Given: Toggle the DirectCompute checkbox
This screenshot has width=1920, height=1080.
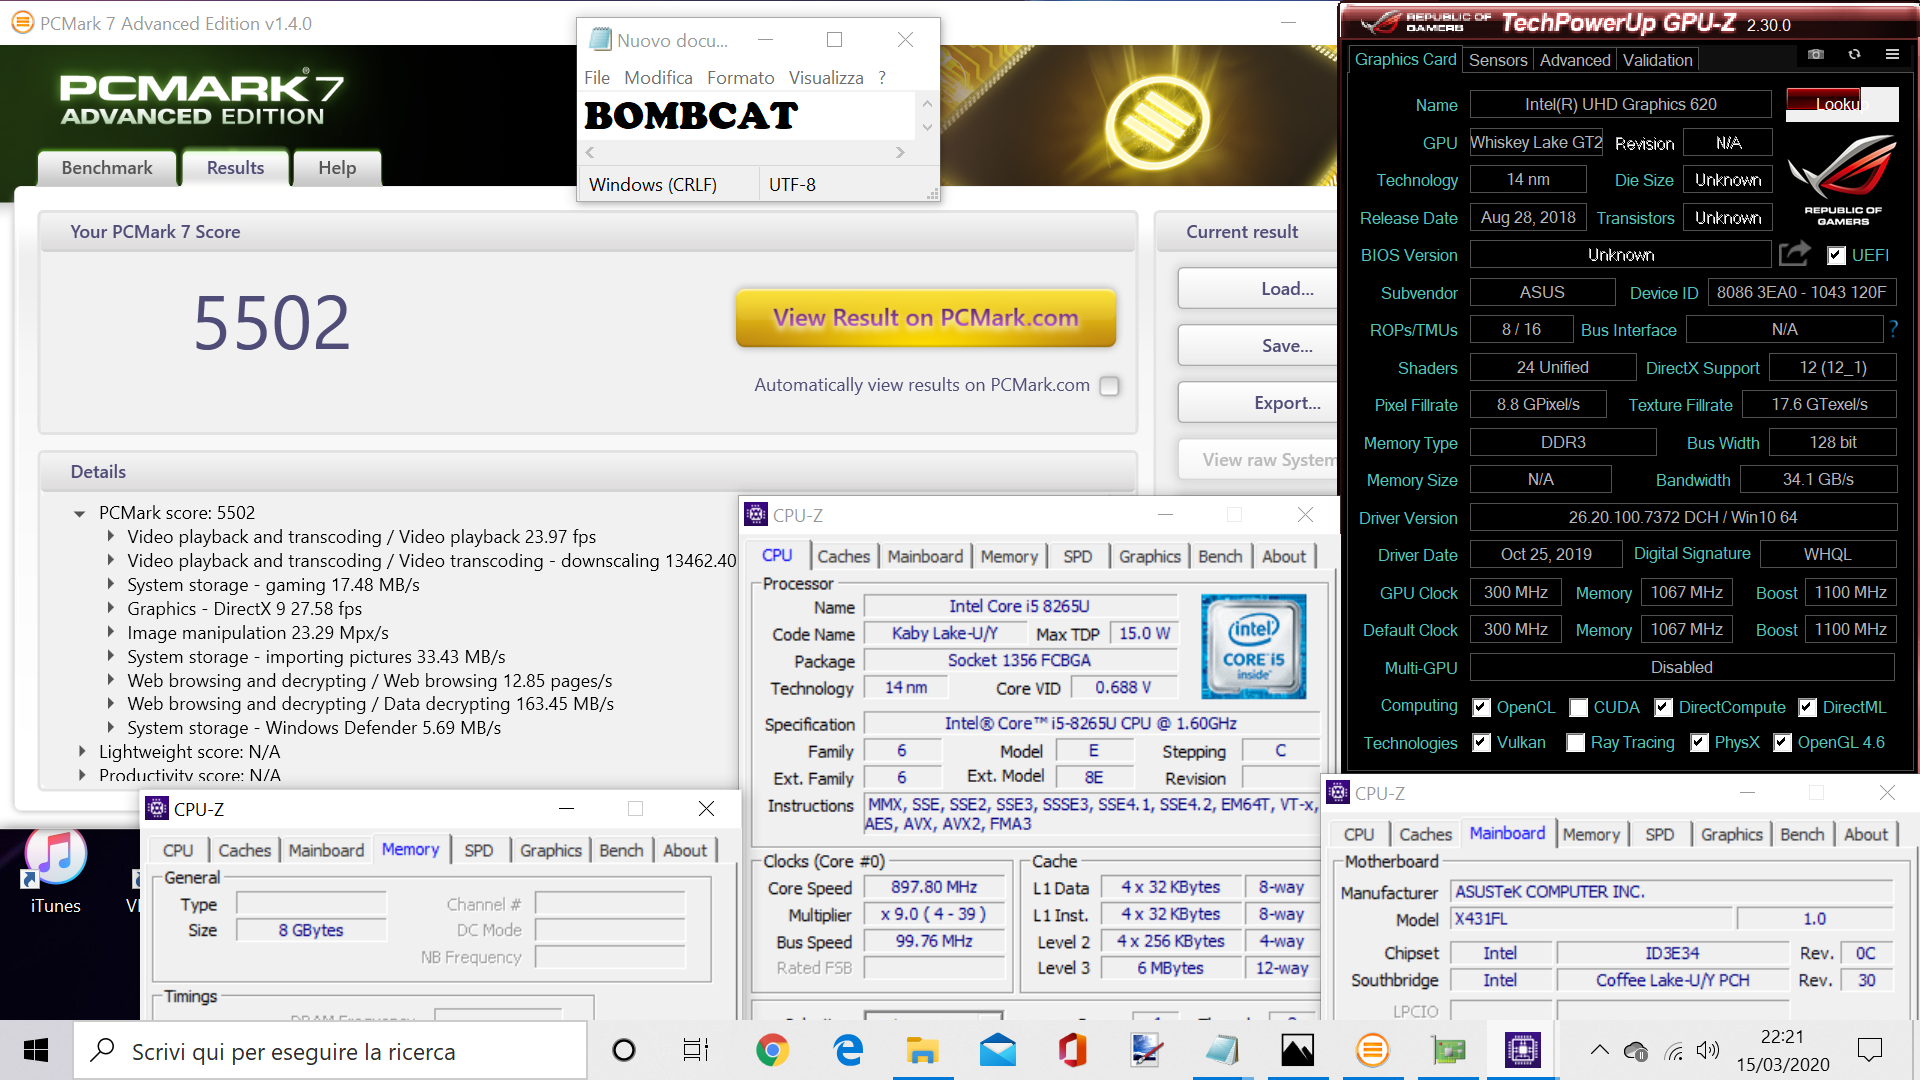Looking at the screenshot, I should 1664,707.
